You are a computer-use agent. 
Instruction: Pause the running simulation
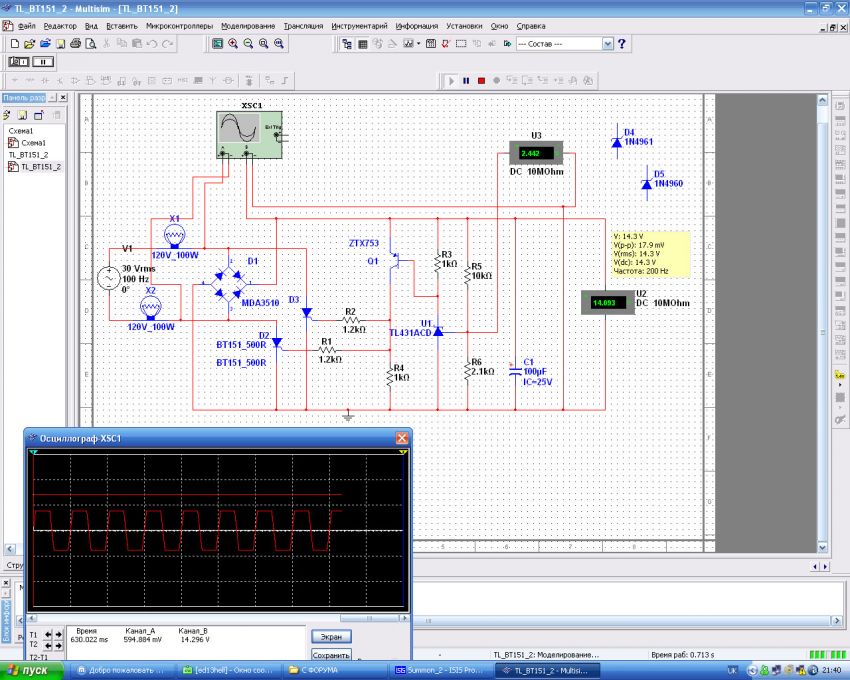466,79
